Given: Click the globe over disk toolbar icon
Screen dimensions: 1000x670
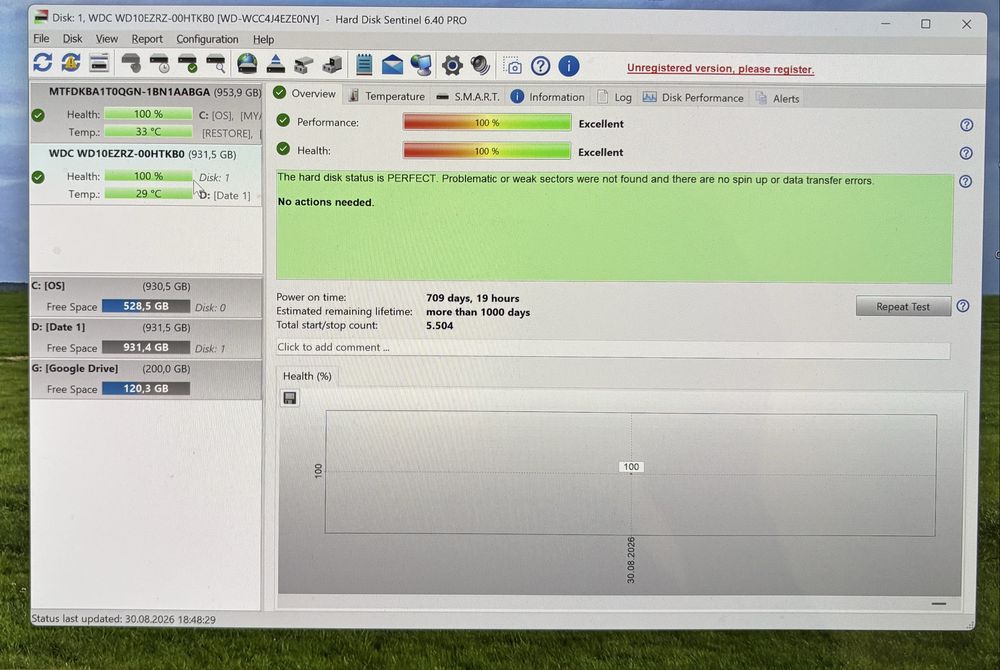Looking at the screenshot, I should [247, 64].
